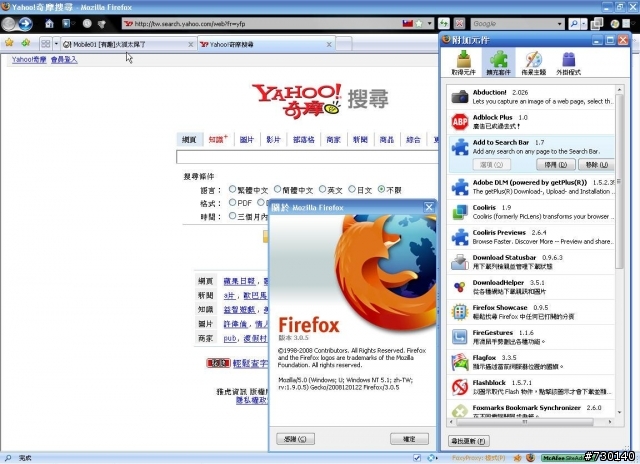Click the Forward navigation arrow
640x464 pixels.
[24, 24]
